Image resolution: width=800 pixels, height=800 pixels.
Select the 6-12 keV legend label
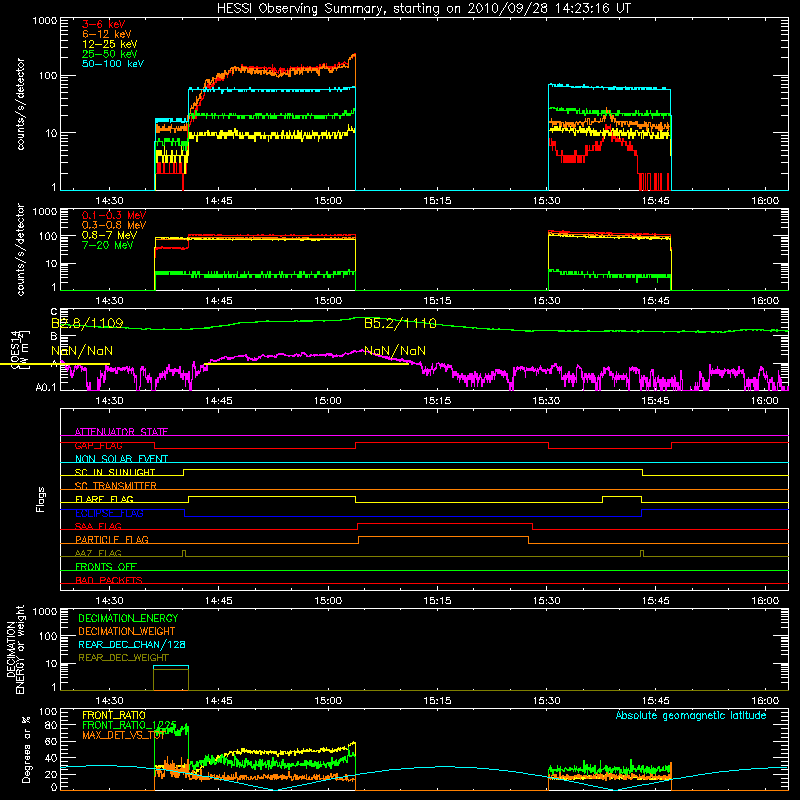[107, 34]
